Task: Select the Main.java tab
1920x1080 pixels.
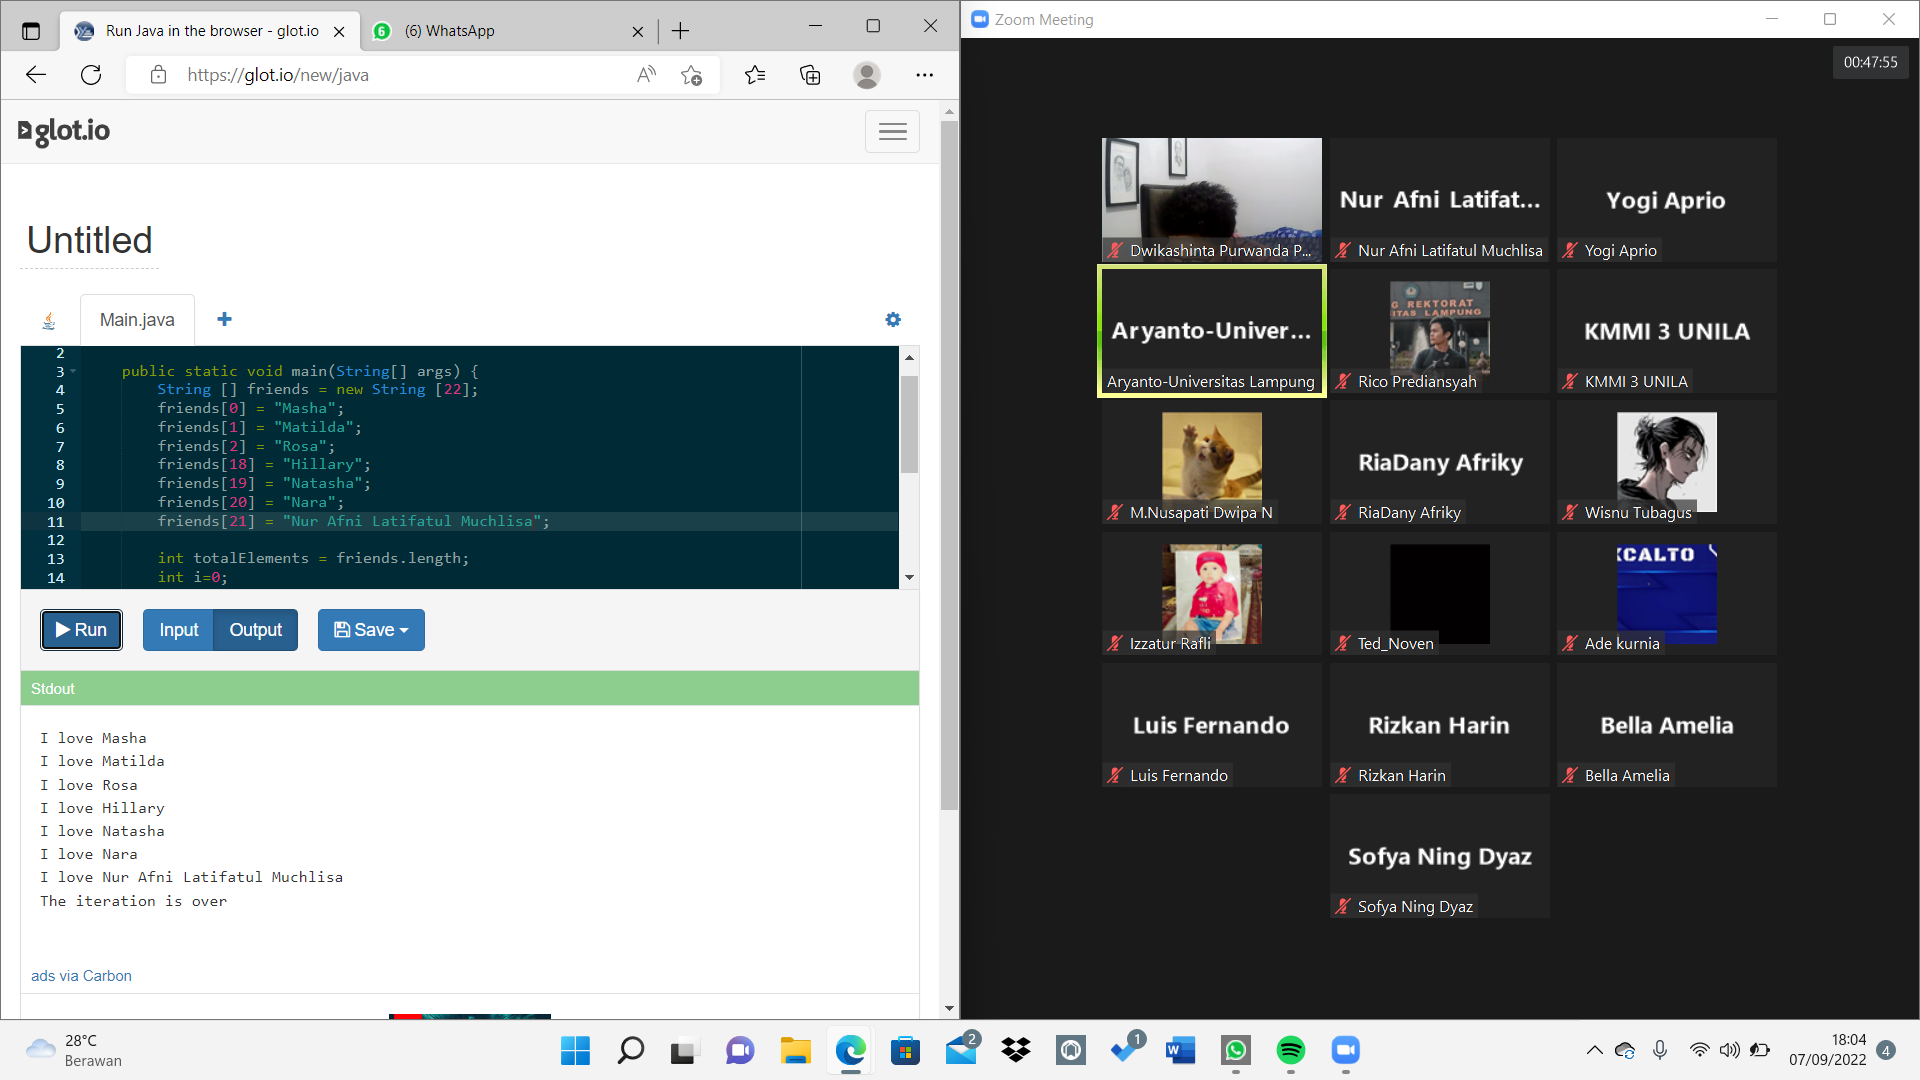Action: (x=137, y=319)
